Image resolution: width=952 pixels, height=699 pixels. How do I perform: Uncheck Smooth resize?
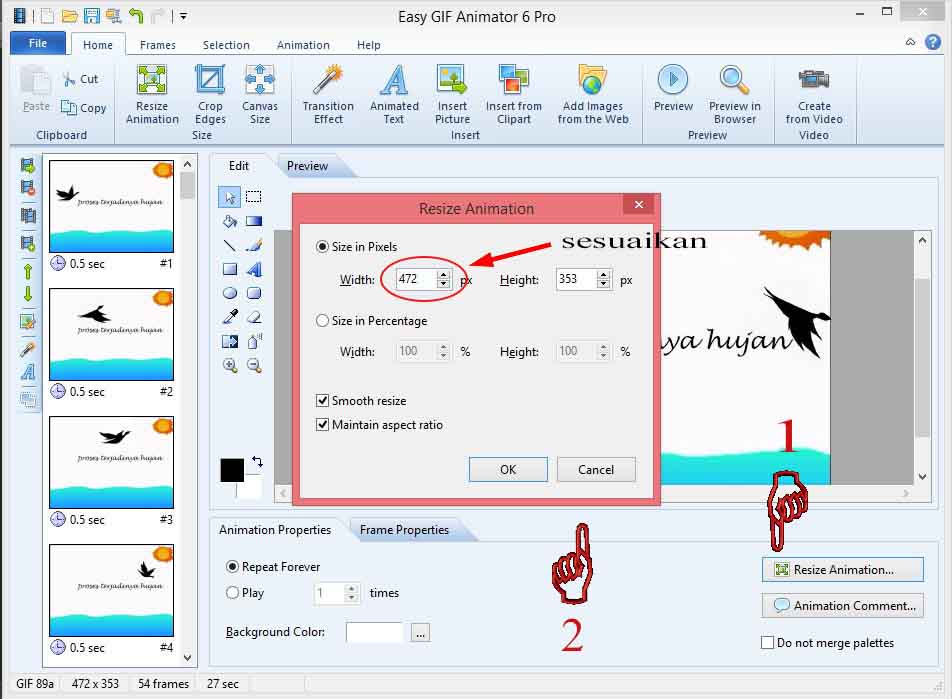(323, 400)
